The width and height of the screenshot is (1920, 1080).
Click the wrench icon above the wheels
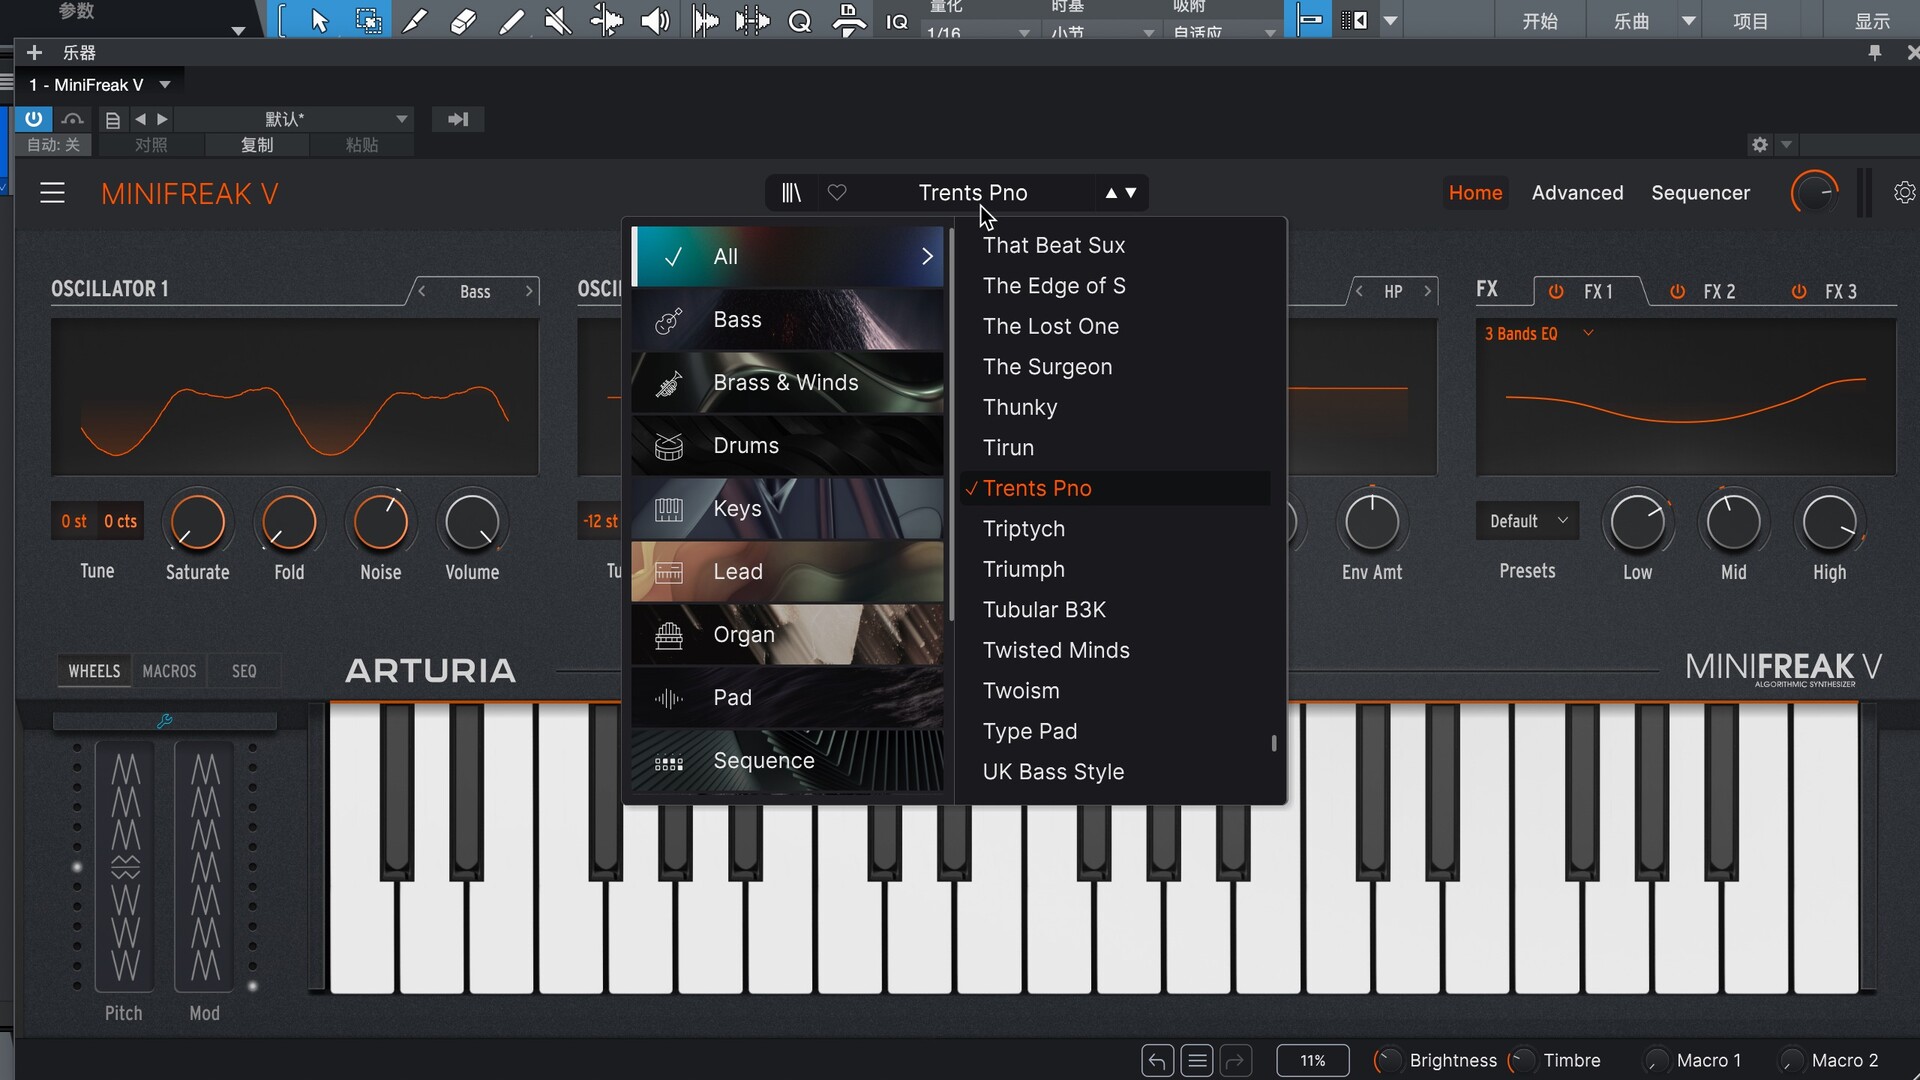click(x=165, y=720)
